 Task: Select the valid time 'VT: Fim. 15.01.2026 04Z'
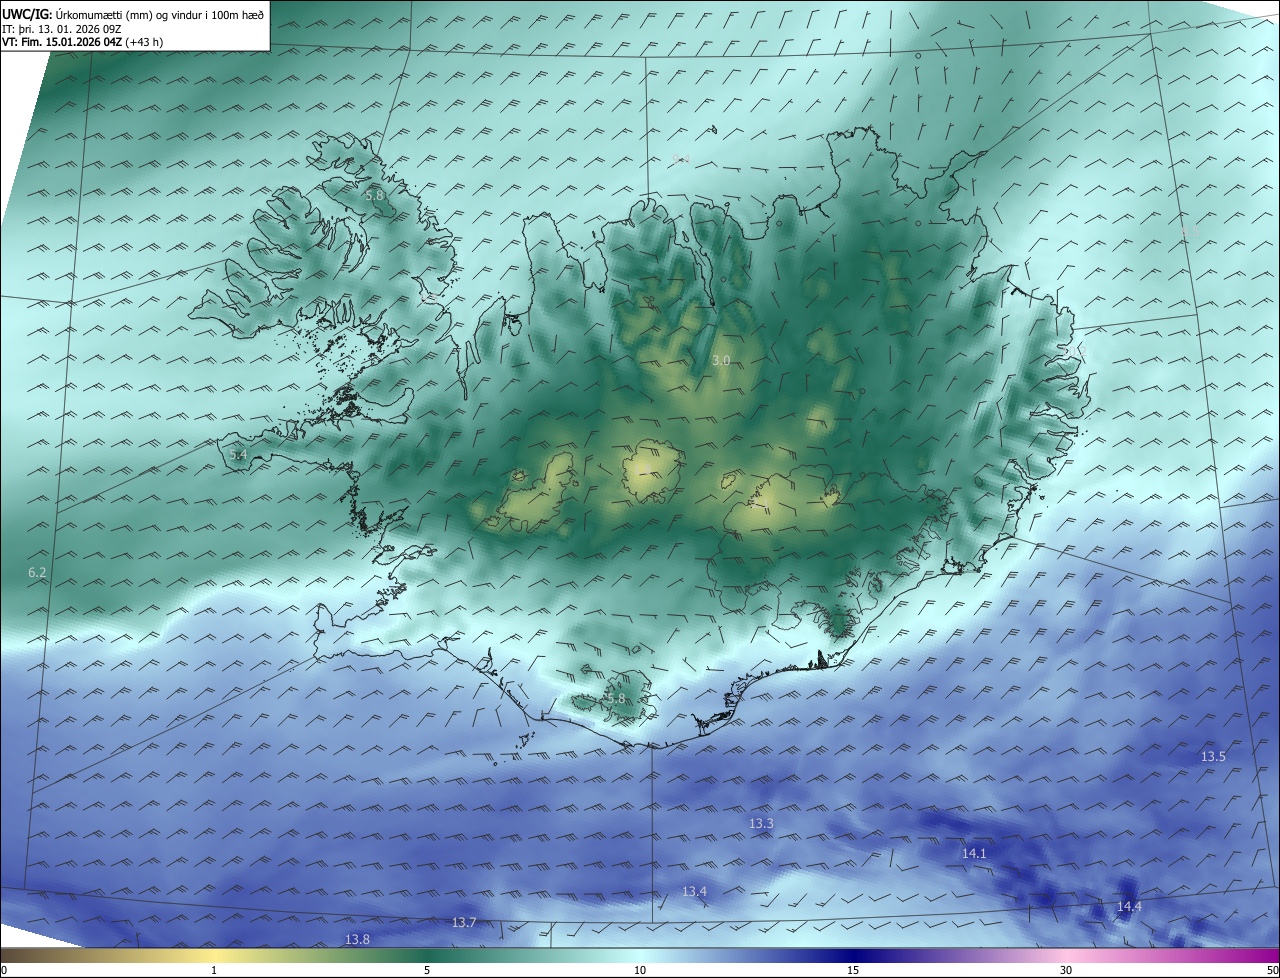pyautogui.click(x=62, y=42)
